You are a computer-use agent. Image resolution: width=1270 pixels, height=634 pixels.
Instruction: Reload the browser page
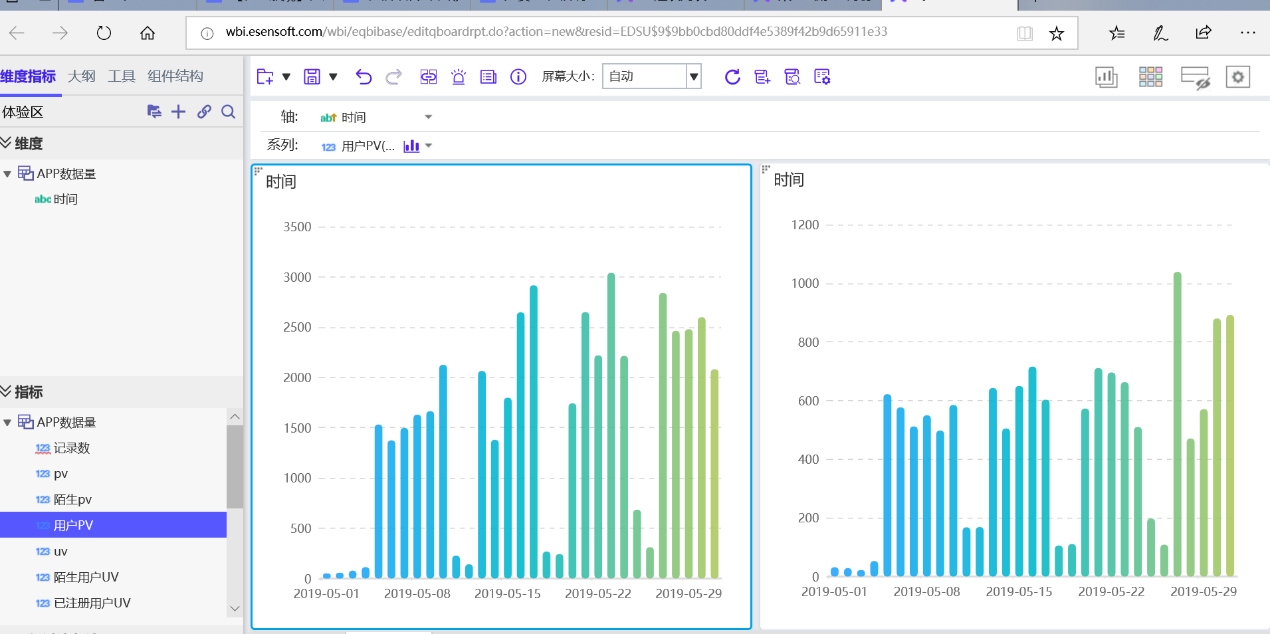coord(104,33)
